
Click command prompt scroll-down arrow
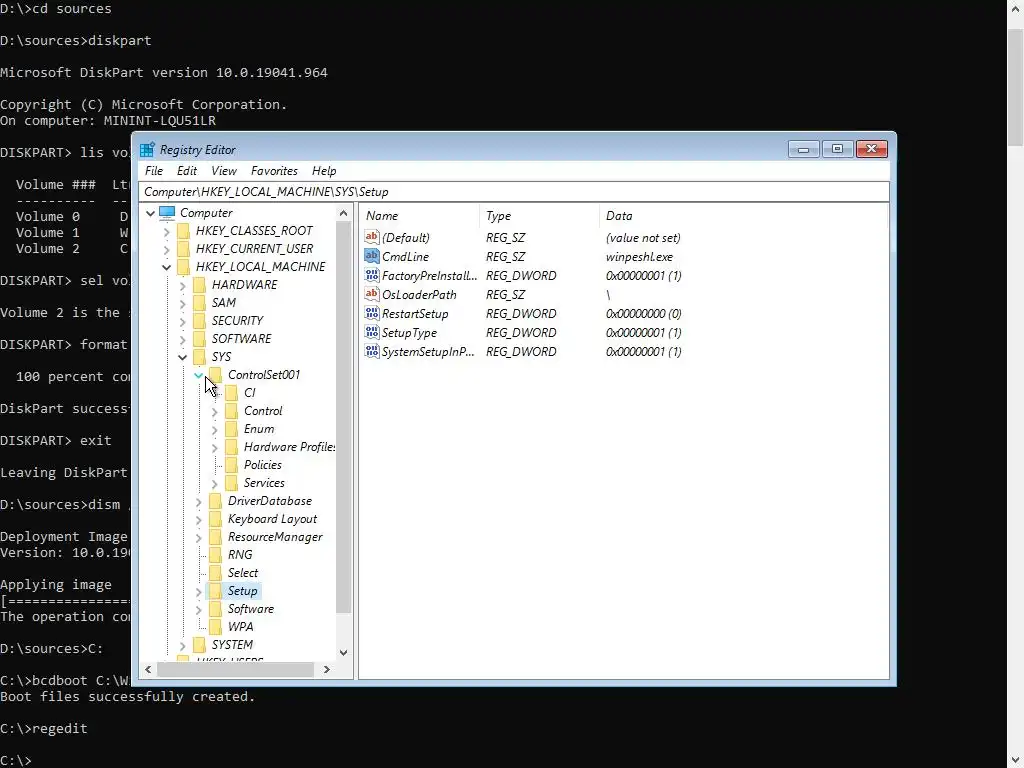tap(1016, 760)
